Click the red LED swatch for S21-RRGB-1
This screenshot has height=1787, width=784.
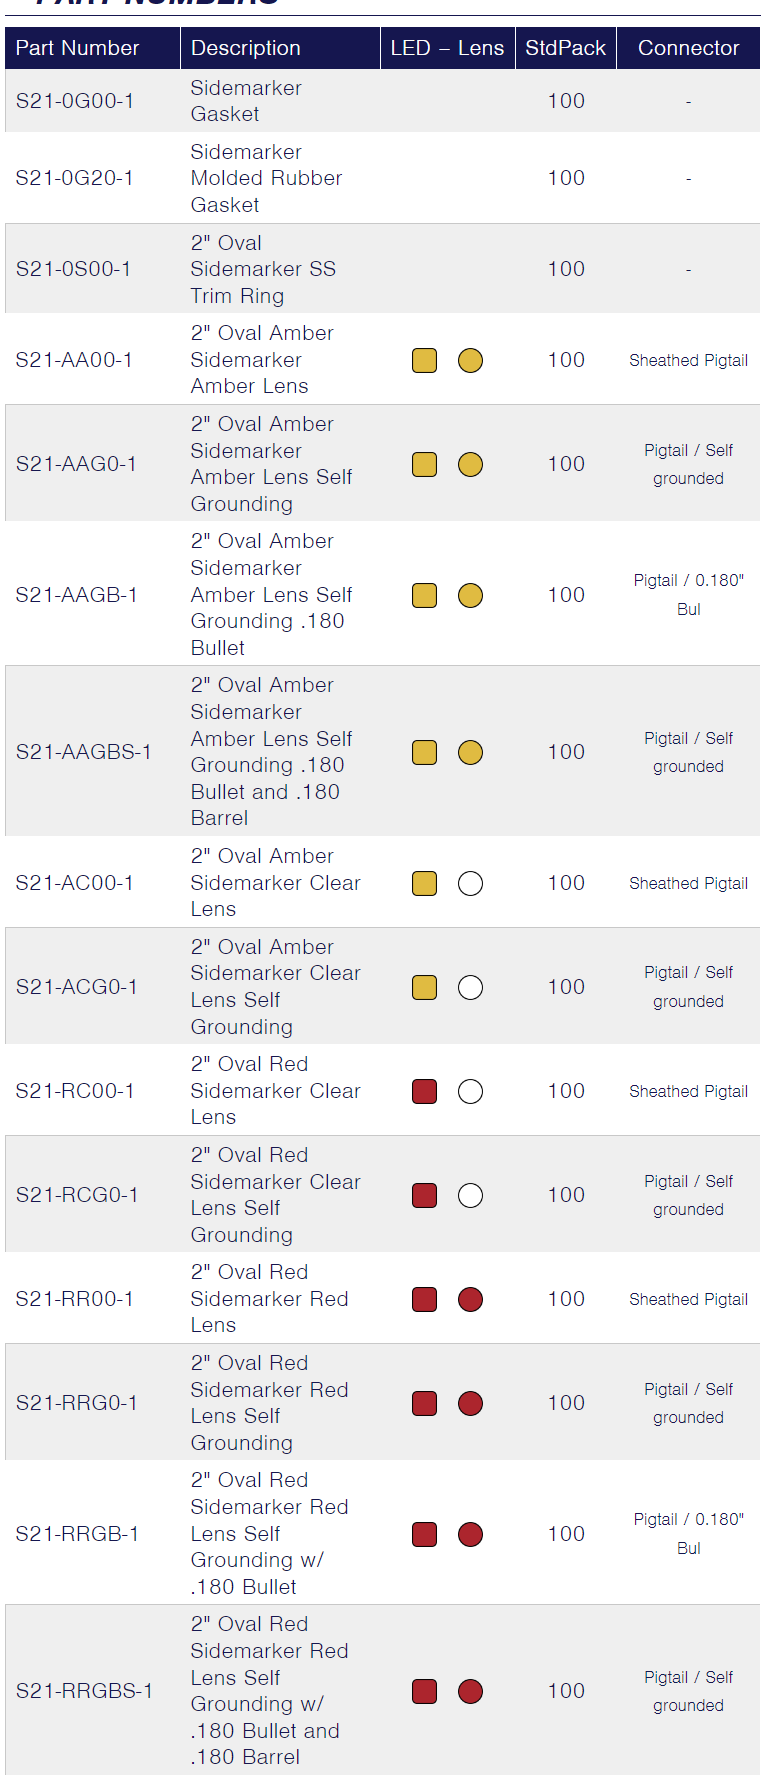[x=425, y=1534]
